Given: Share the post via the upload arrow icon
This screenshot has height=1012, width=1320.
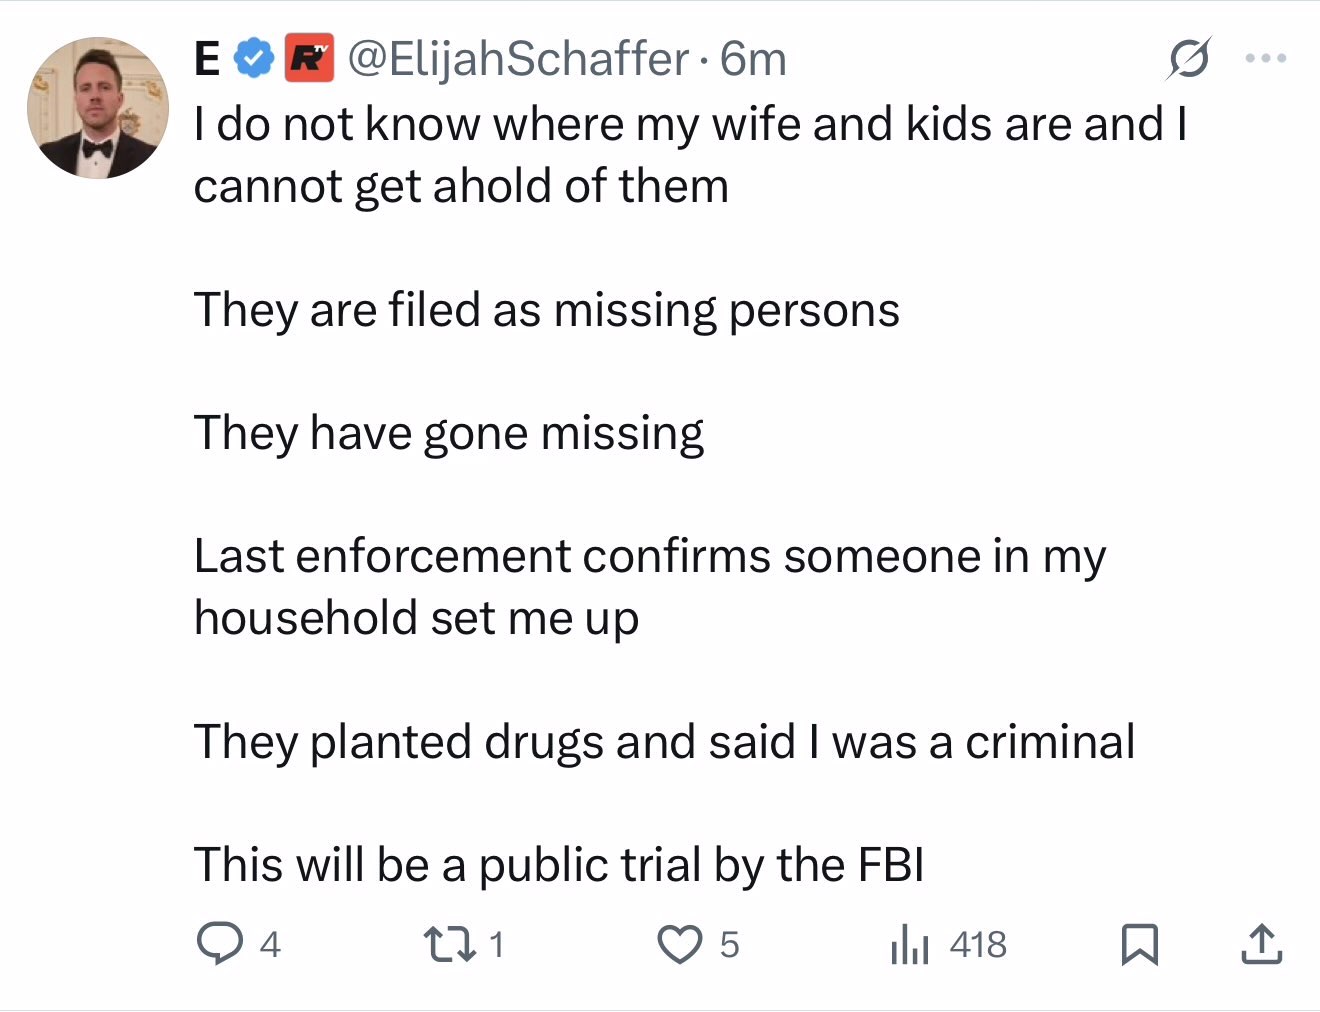Looking at the screenshot, I should [1261, 944].
